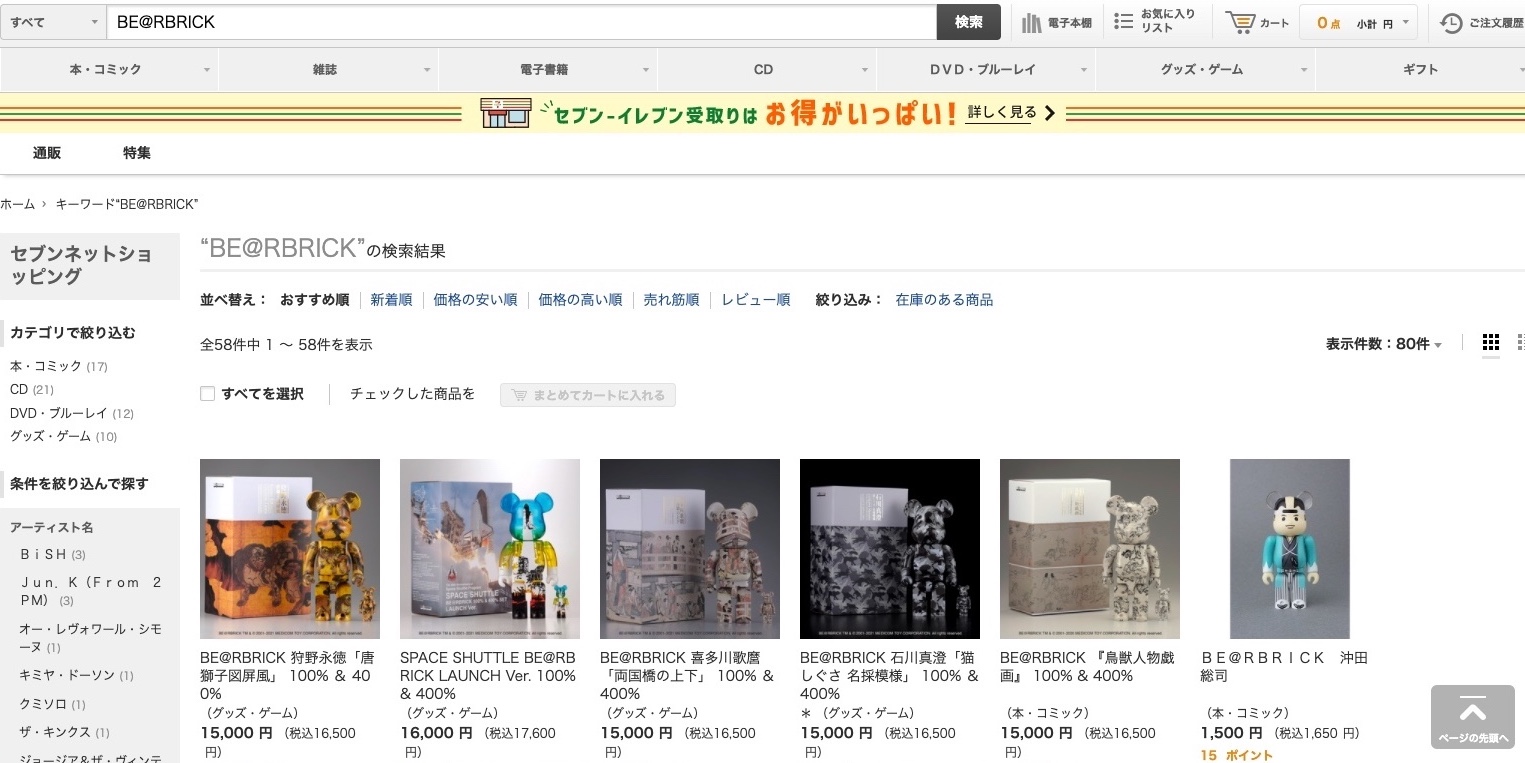Screen dimensions: 1525x763
Task: Filter by artist クミソロ
Action: pos(53,704)
